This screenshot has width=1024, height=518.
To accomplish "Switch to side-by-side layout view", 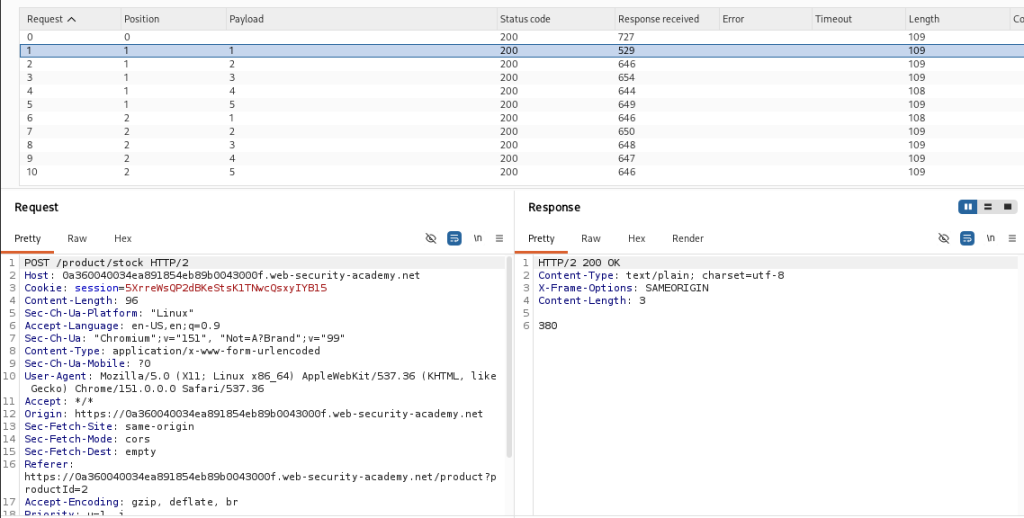I will point(968,207).
